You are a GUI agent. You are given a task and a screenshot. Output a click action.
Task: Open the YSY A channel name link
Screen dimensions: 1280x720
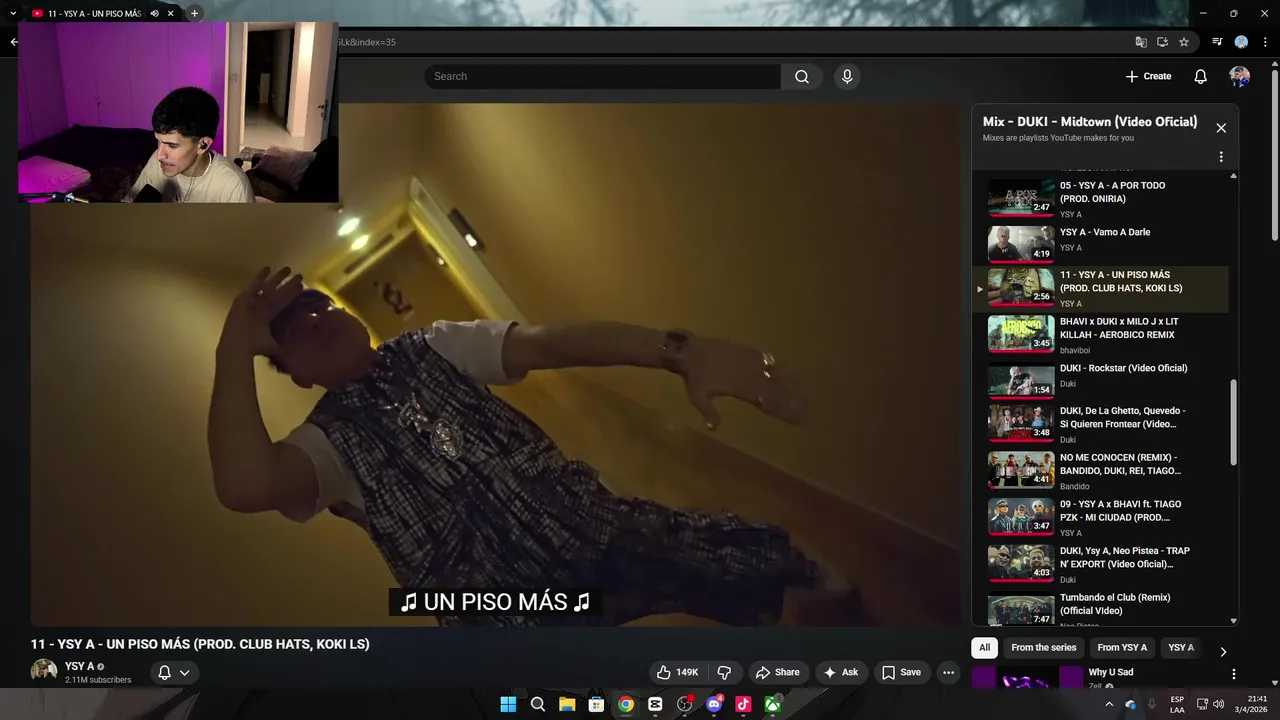[x=80, y=666]
